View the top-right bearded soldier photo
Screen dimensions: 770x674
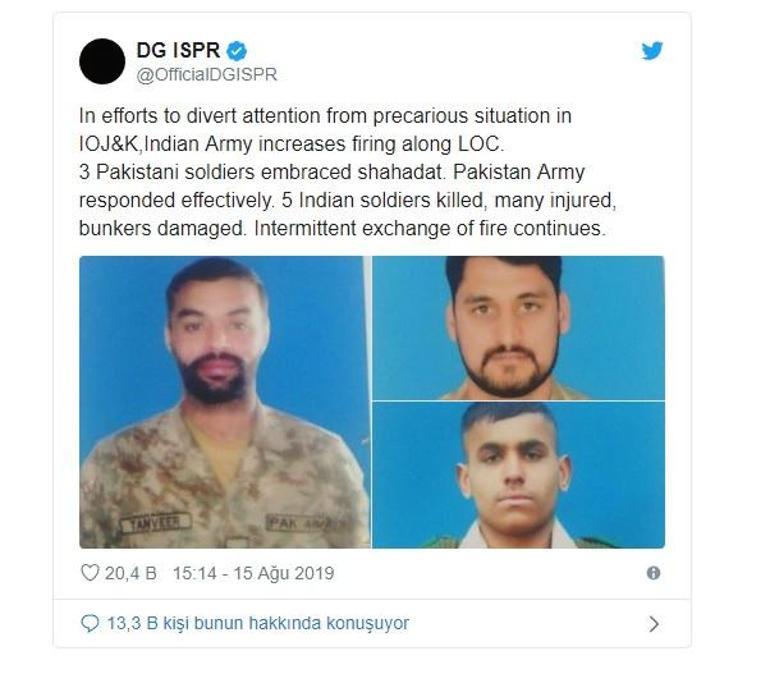(x=519, y=328)
